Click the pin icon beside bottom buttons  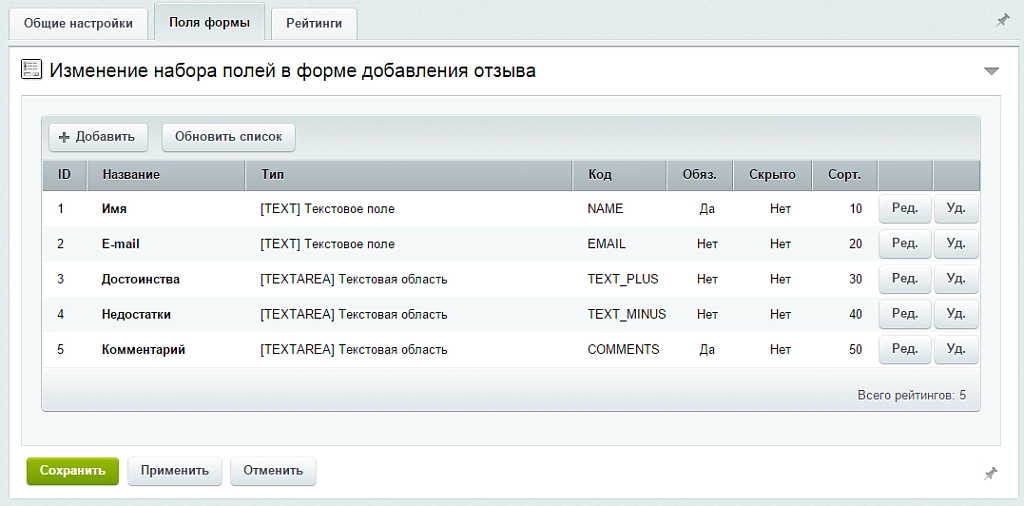click(991, 473)
